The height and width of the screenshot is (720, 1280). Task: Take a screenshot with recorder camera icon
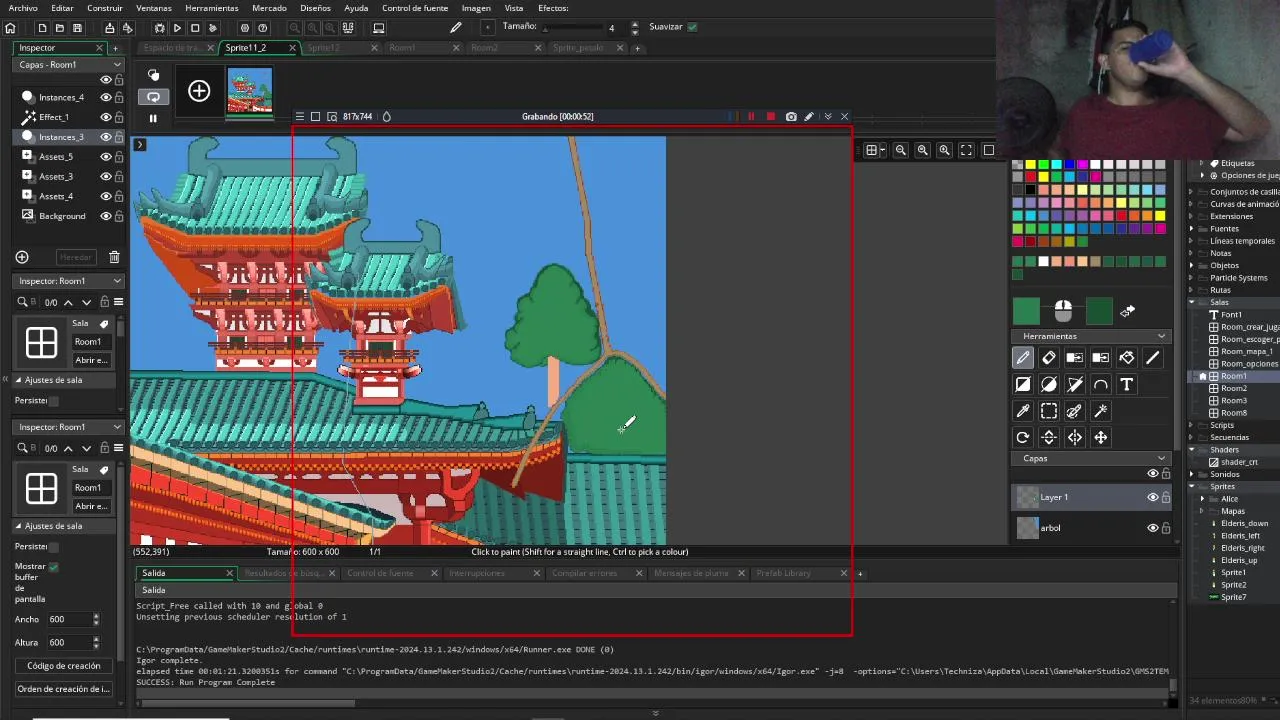click(x=791, y=117)
